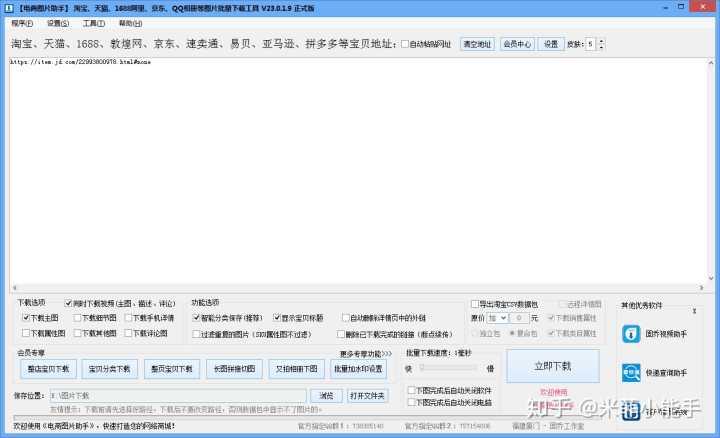Screen dimensions: 720x438
Task: Open the 会员中心 button
Action: [518, 44]
